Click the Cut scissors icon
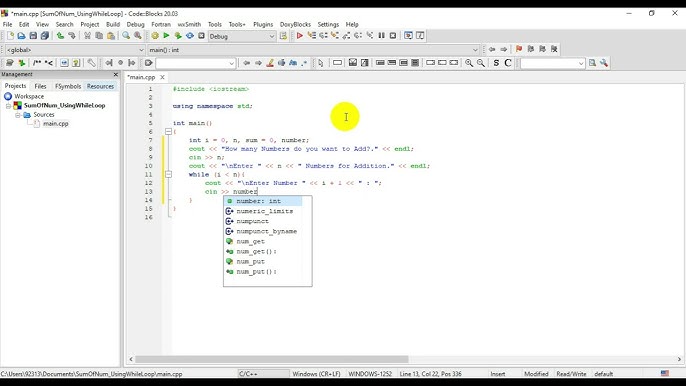Screen dimensions: 686x386 pos(88,36)
